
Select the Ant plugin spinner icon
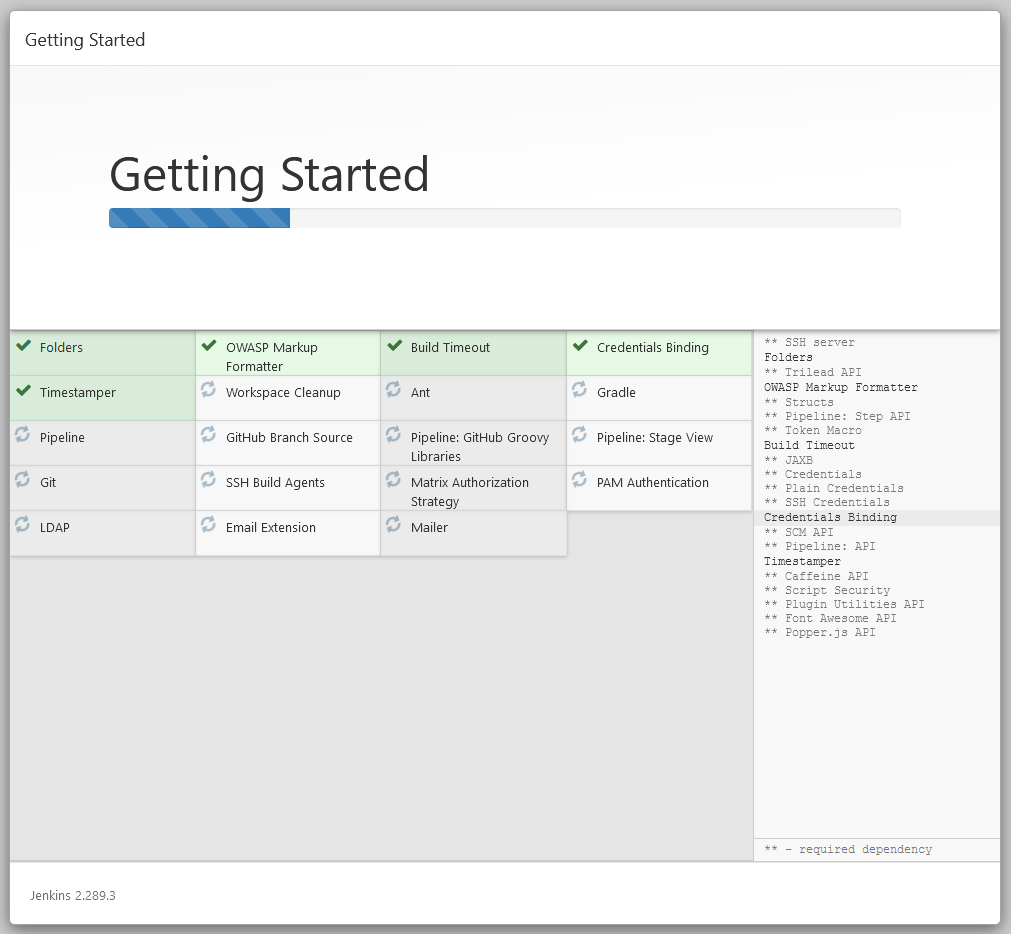coord(393,392)
